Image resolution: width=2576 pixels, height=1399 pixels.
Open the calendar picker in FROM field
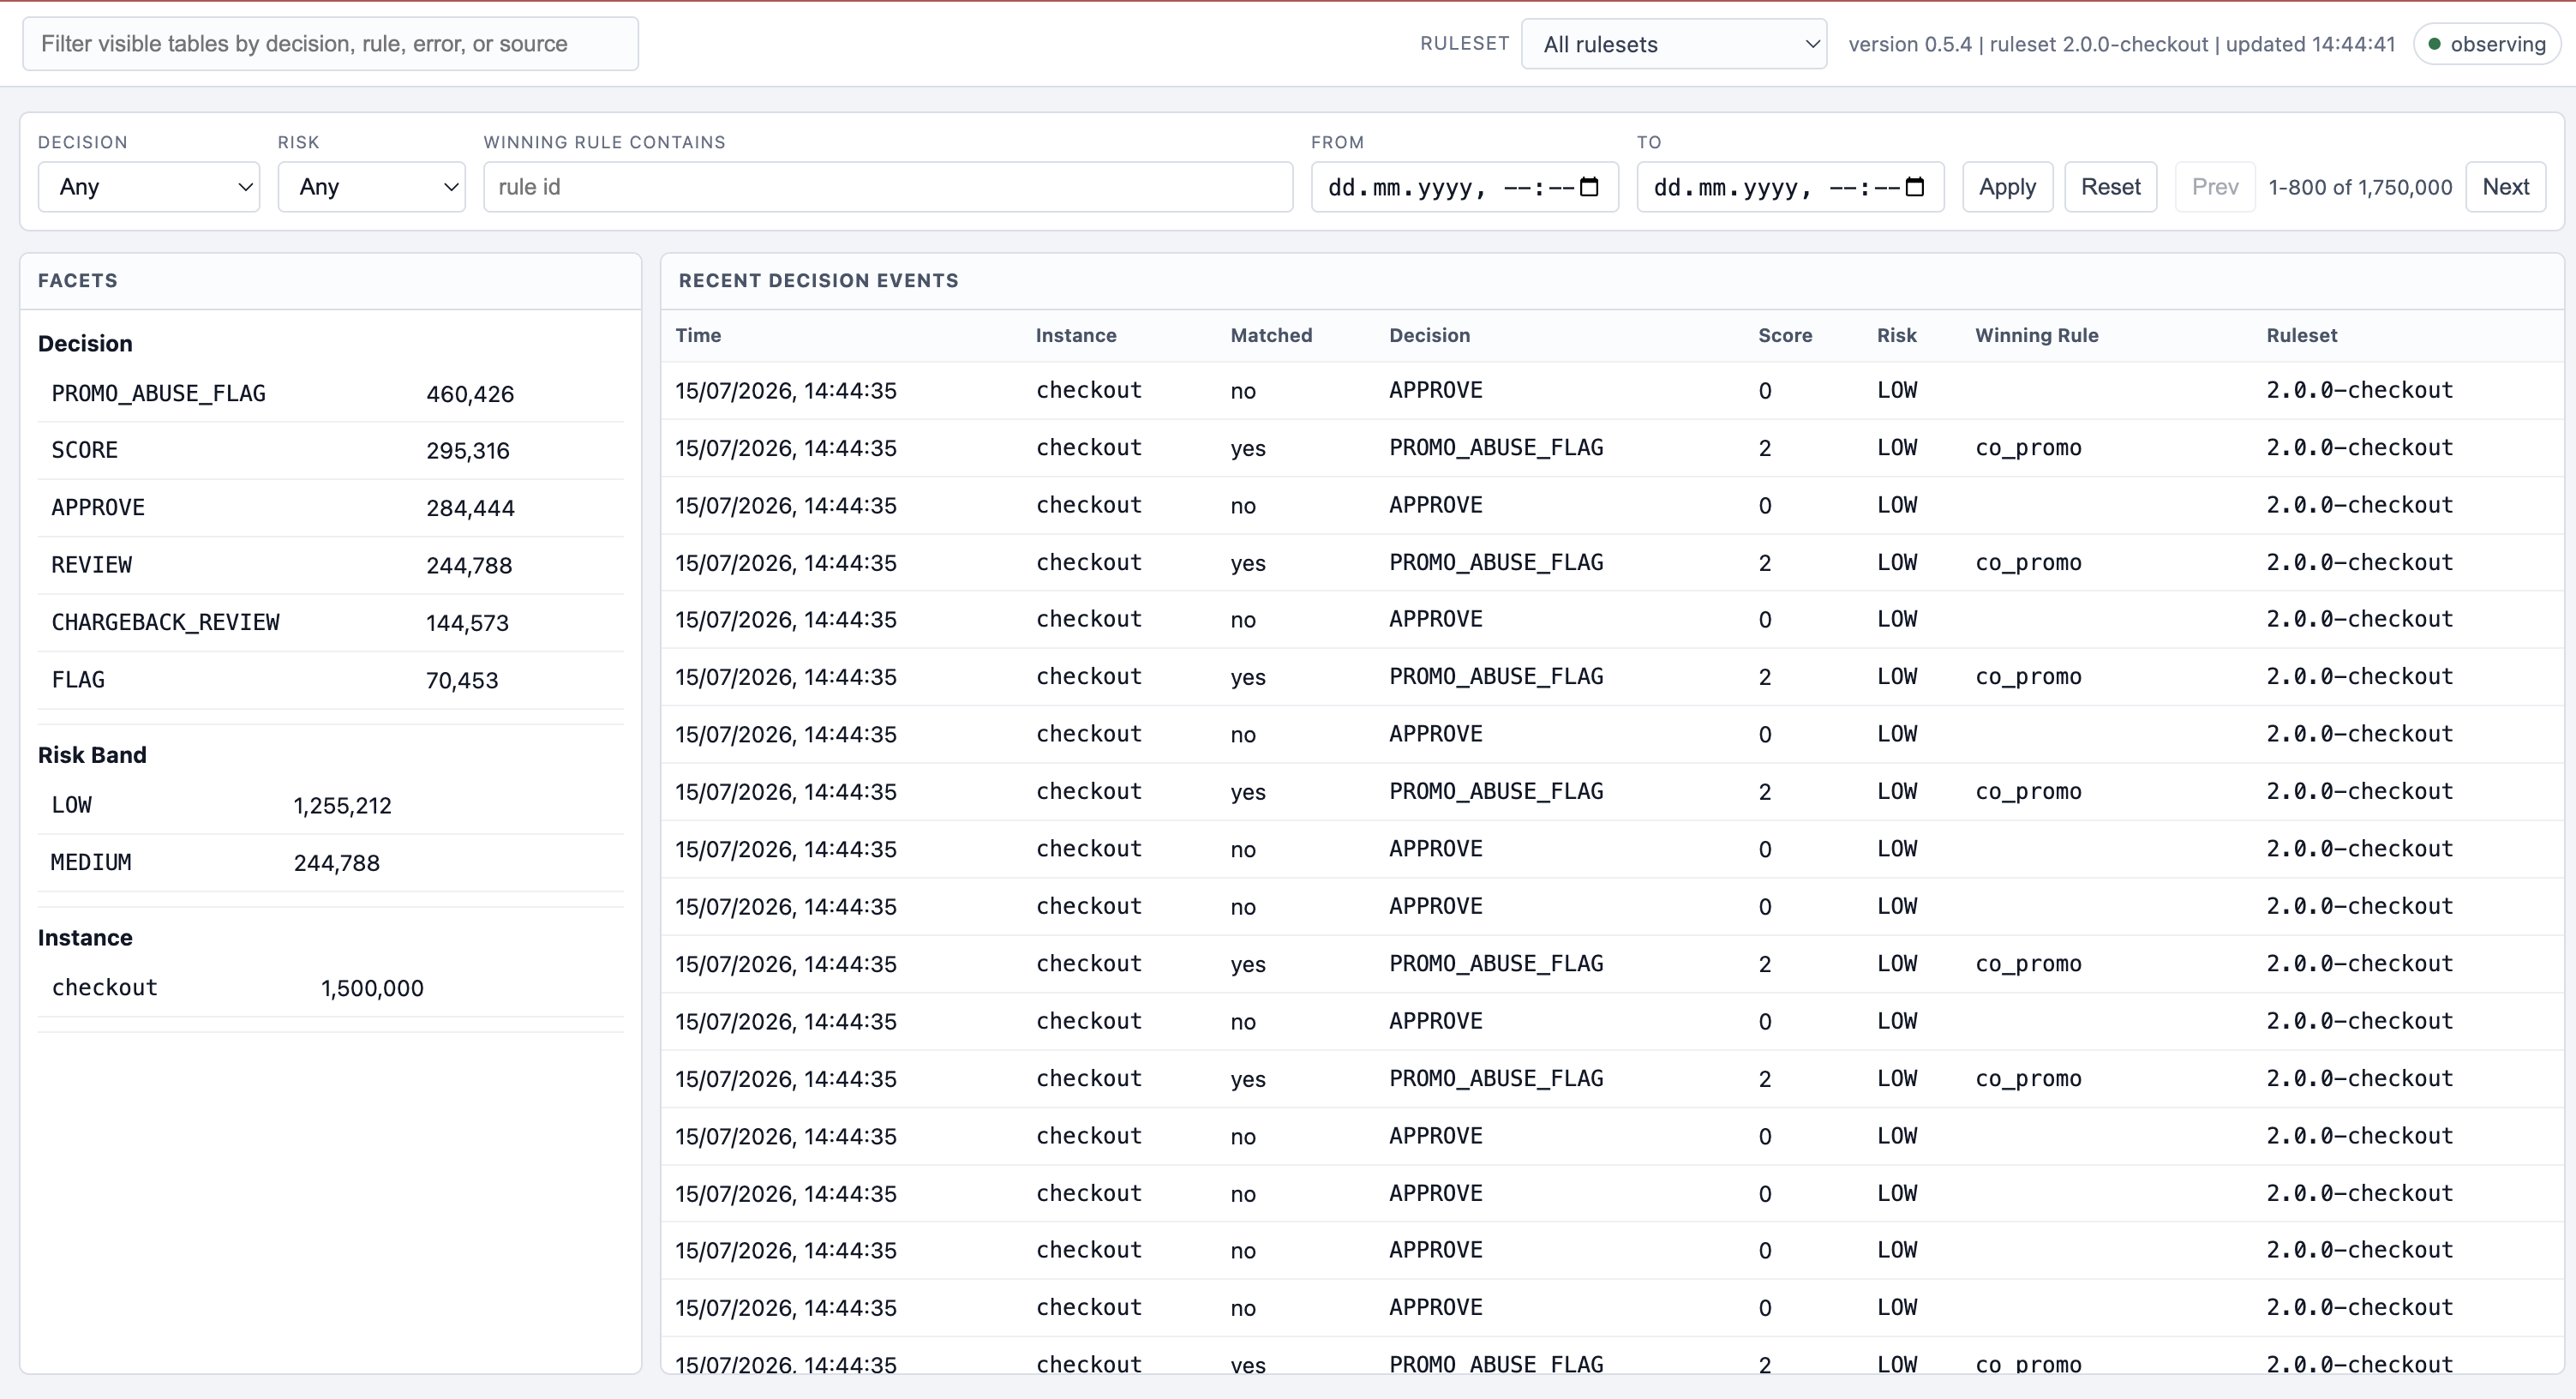(1588, 187)
